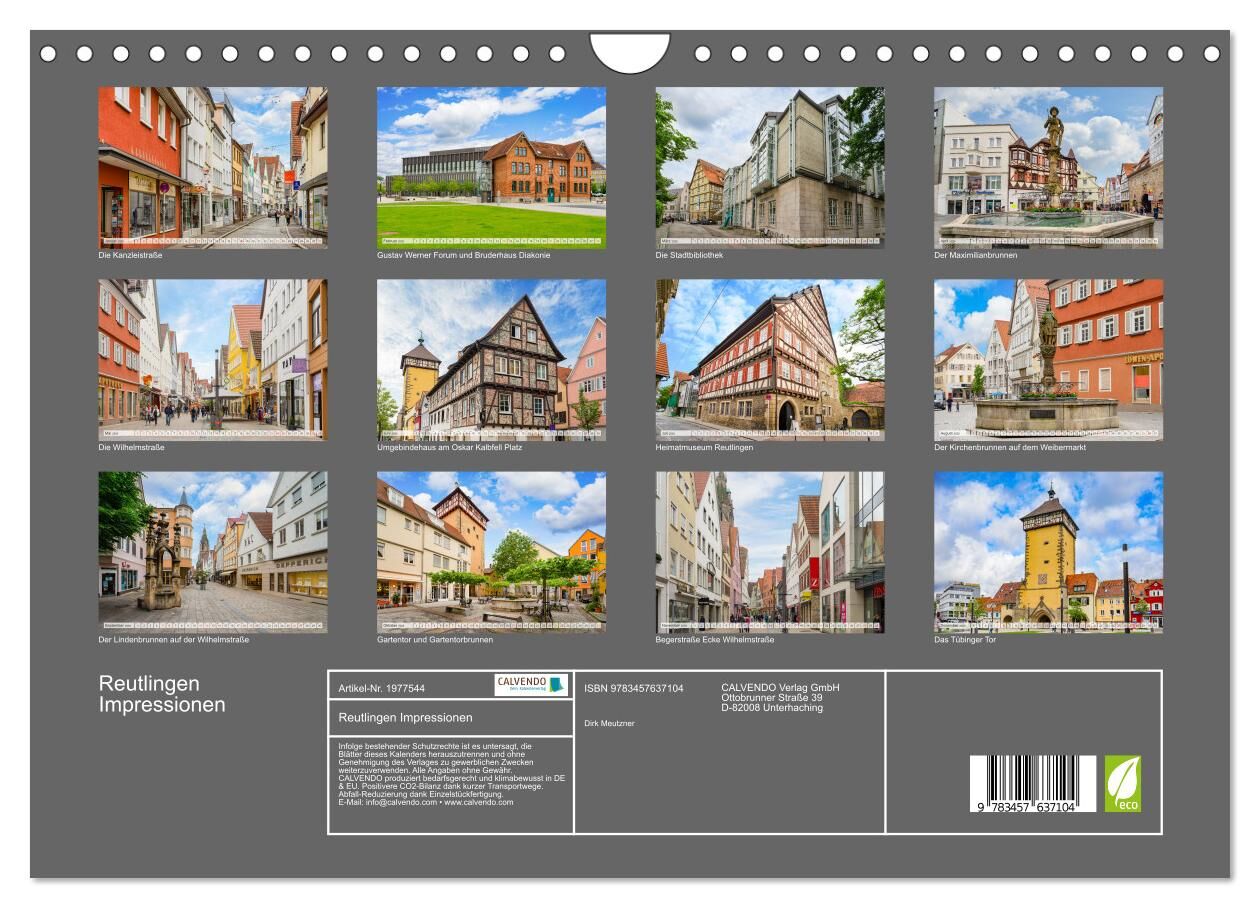Viewport: 1260px width, 908px height.
Task: Select the Kirchenbrunnen auf dem Weibermarkt photo
Action: 1048,359
